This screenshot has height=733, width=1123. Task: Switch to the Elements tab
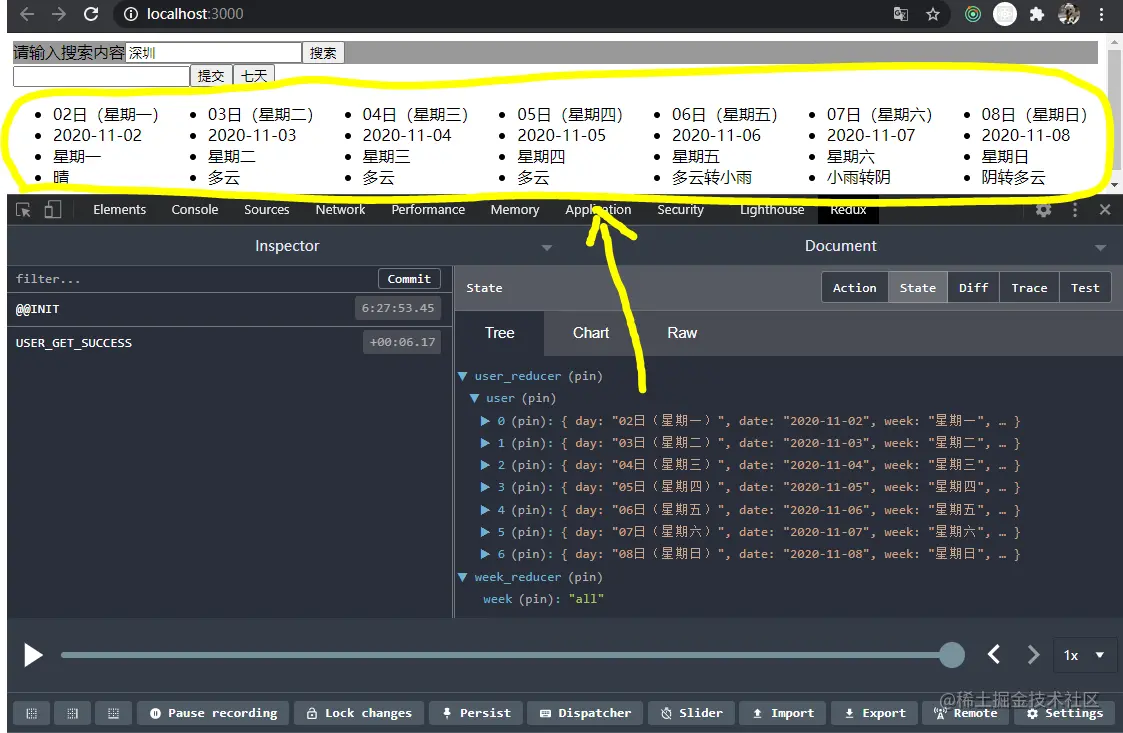(120, 209)
